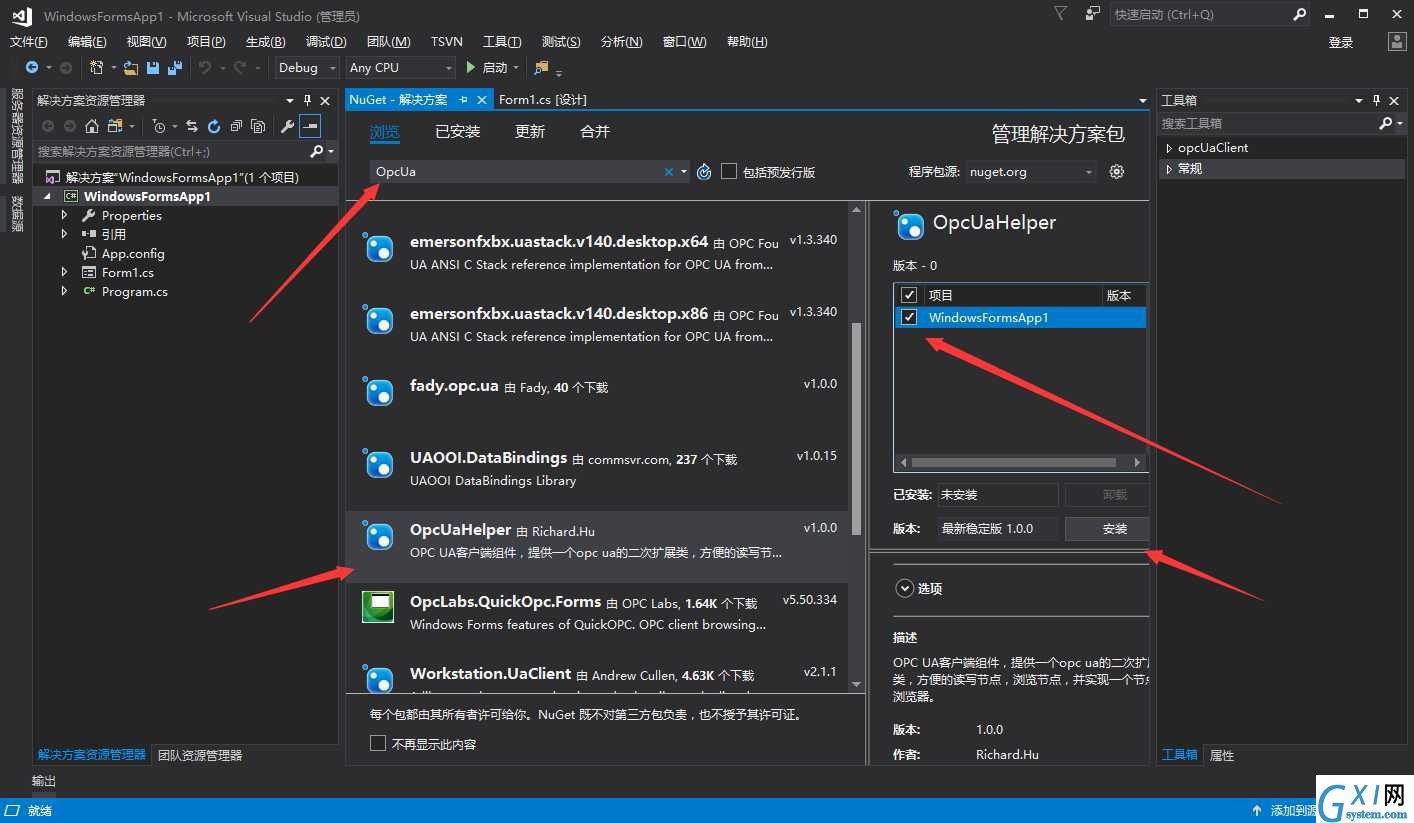Click the NuGet refresh search icon

[x=704, y=172]
